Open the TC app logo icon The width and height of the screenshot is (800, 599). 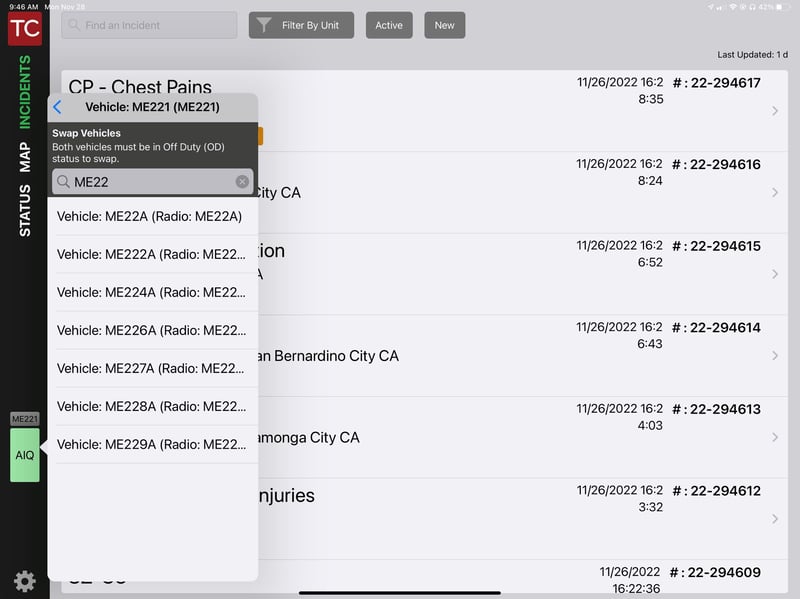point(24,28)
